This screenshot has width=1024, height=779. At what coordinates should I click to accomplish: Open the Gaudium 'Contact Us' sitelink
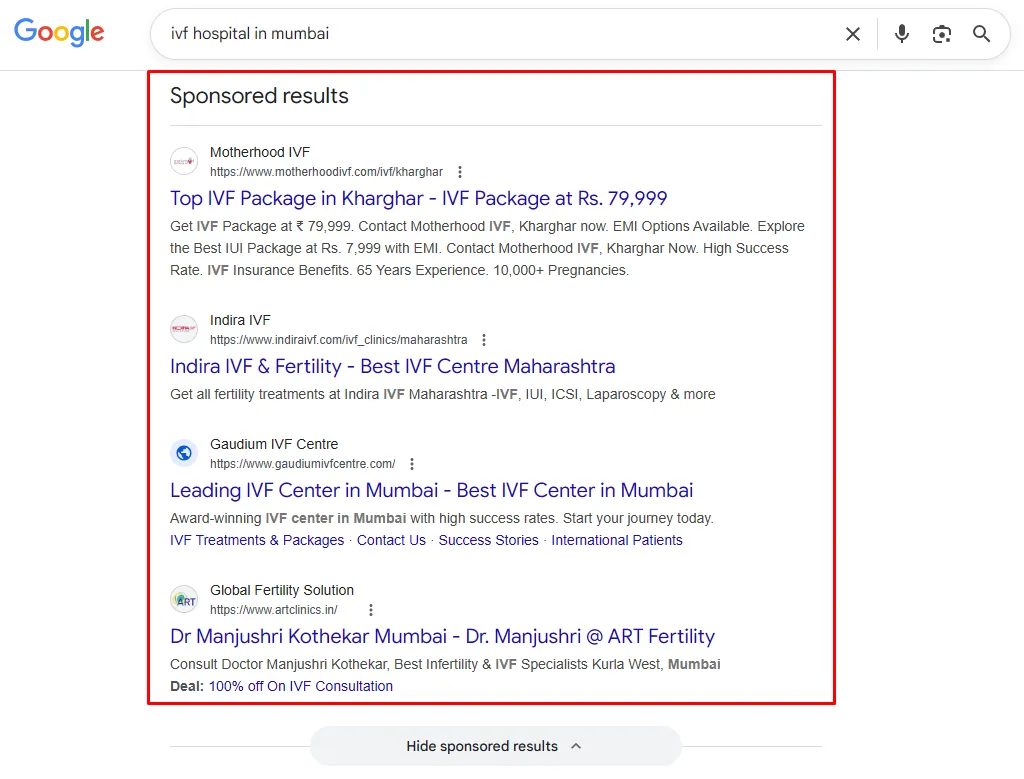391,540
